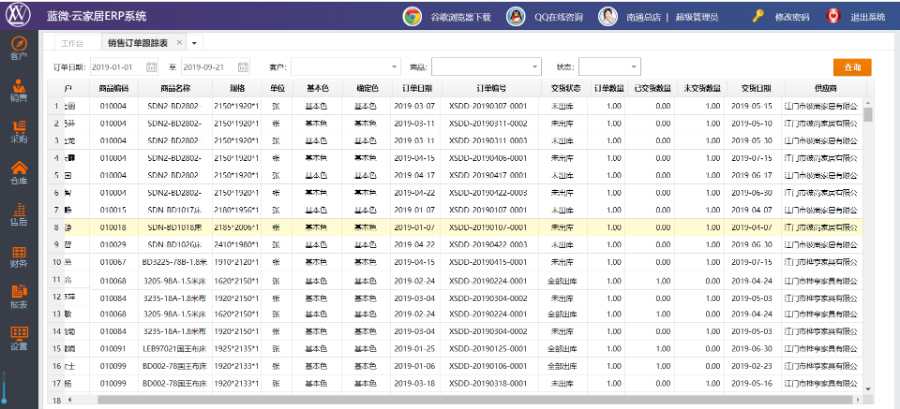Click the scroll-left arrow of horizontal scrollbar

pos(69,399)
